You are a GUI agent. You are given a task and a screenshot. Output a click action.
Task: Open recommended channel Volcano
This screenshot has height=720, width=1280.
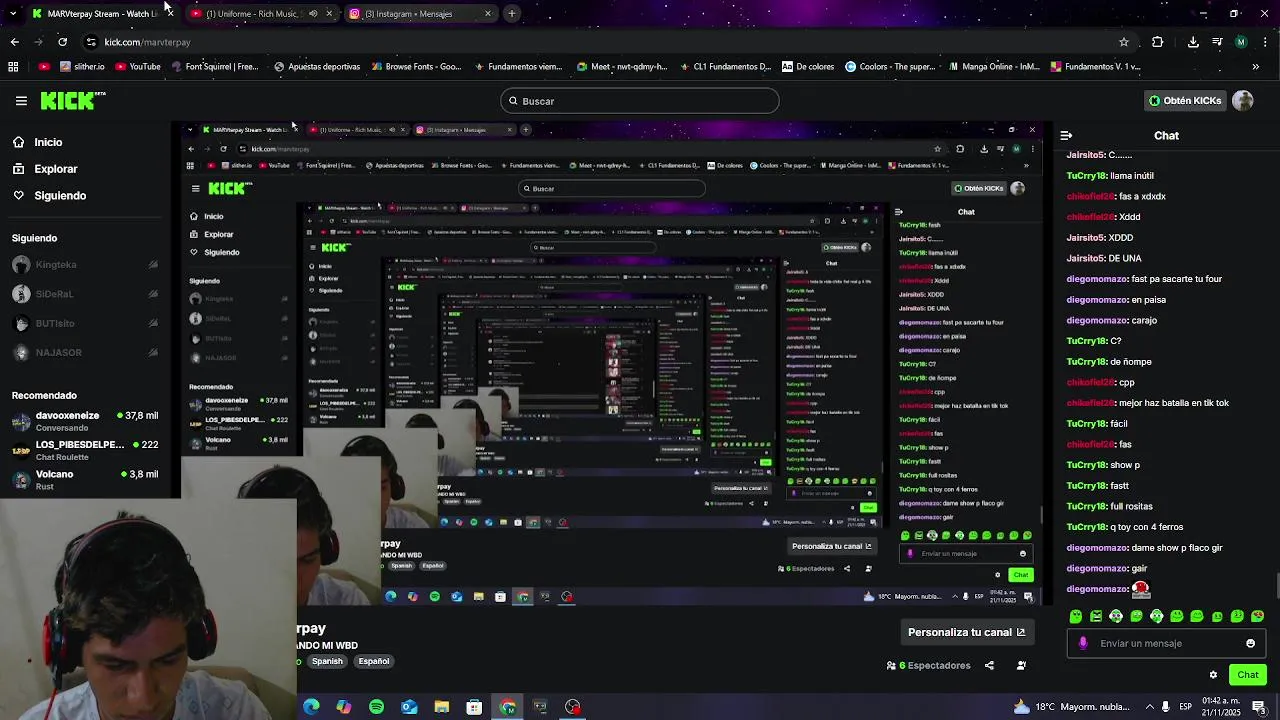tap(85, 480)
